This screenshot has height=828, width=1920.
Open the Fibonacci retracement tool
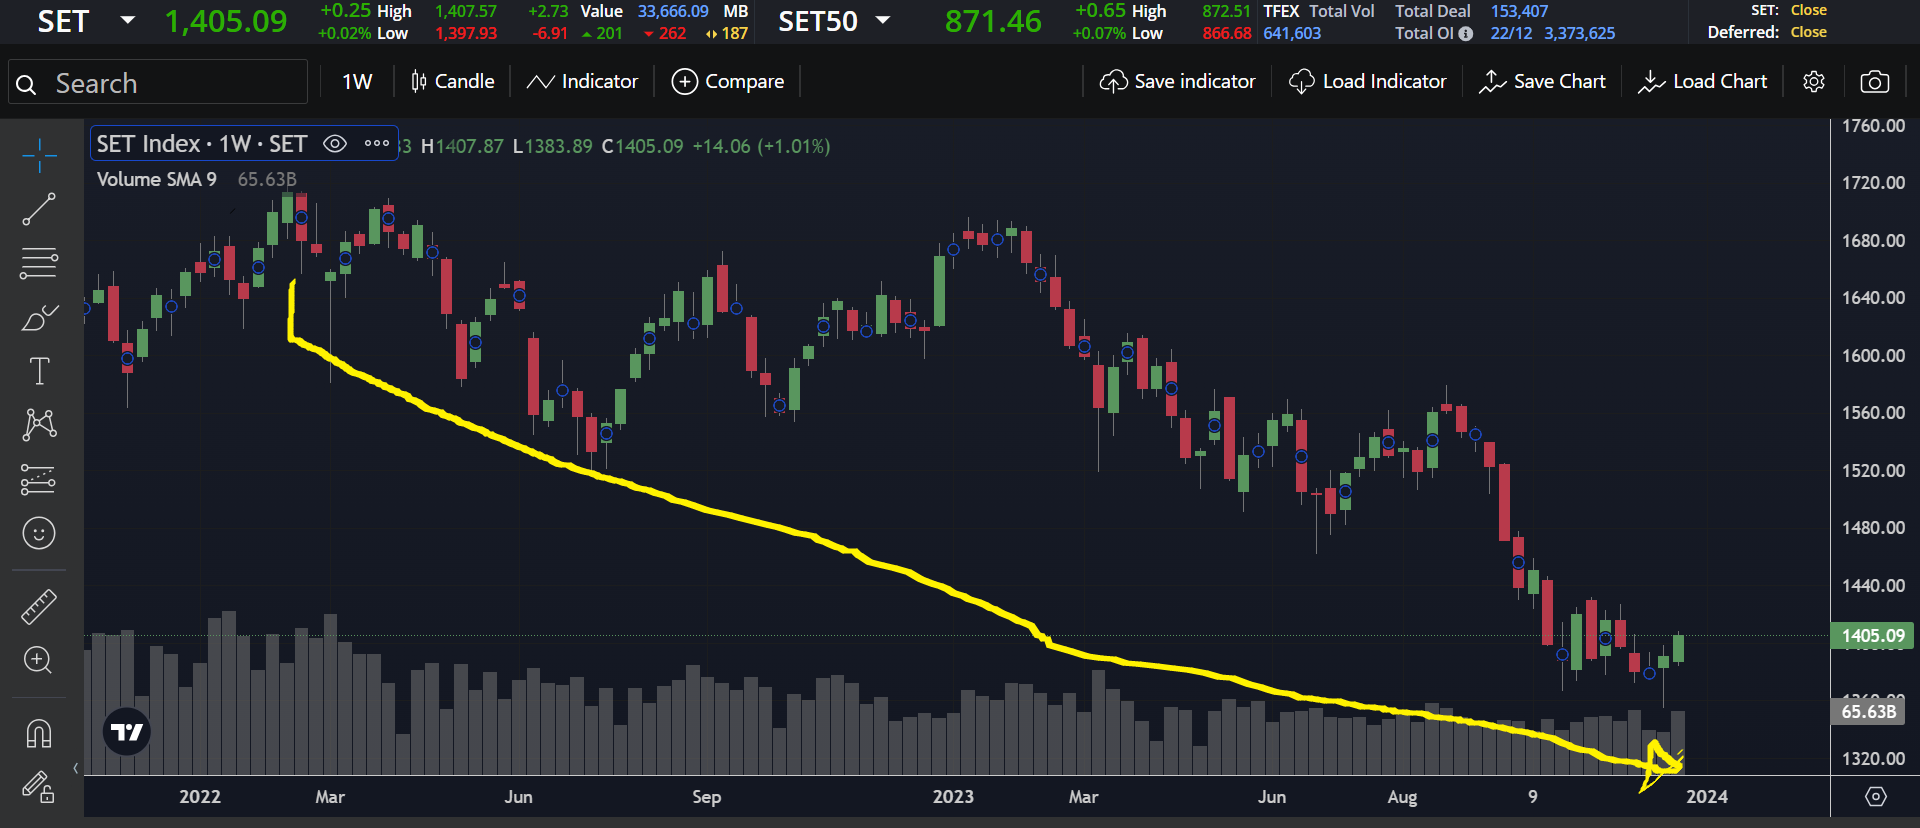click(x=39, y=264)
